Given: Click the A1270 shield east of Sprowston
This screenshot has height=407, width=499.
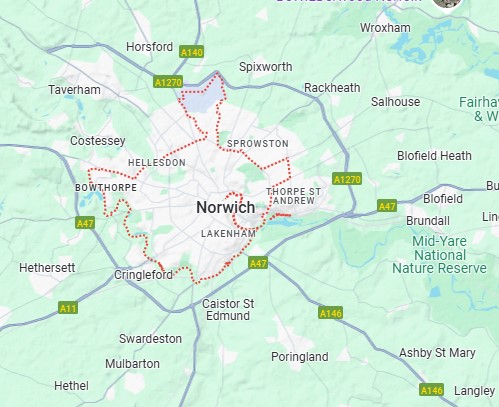Looking at the screenshot, I should click(347, 179).
